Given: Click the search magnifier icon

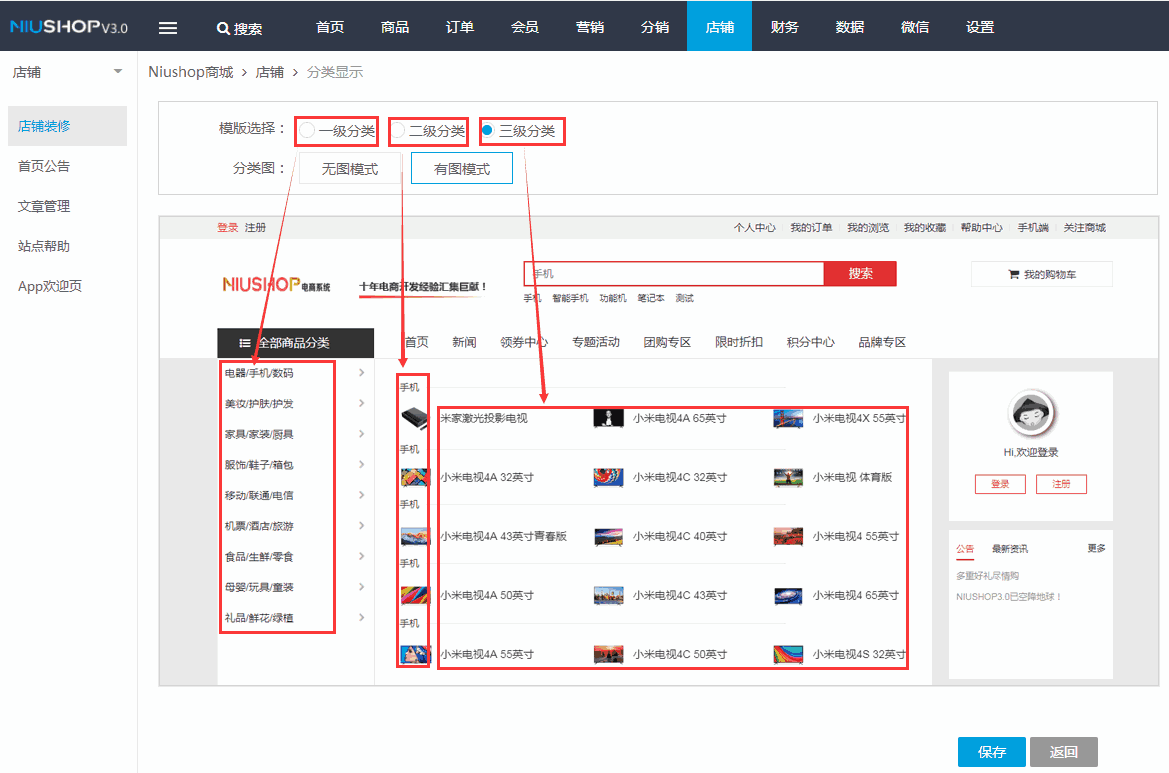Looking at the screenshot, I should pyautogui.click(x=222, y=28).
